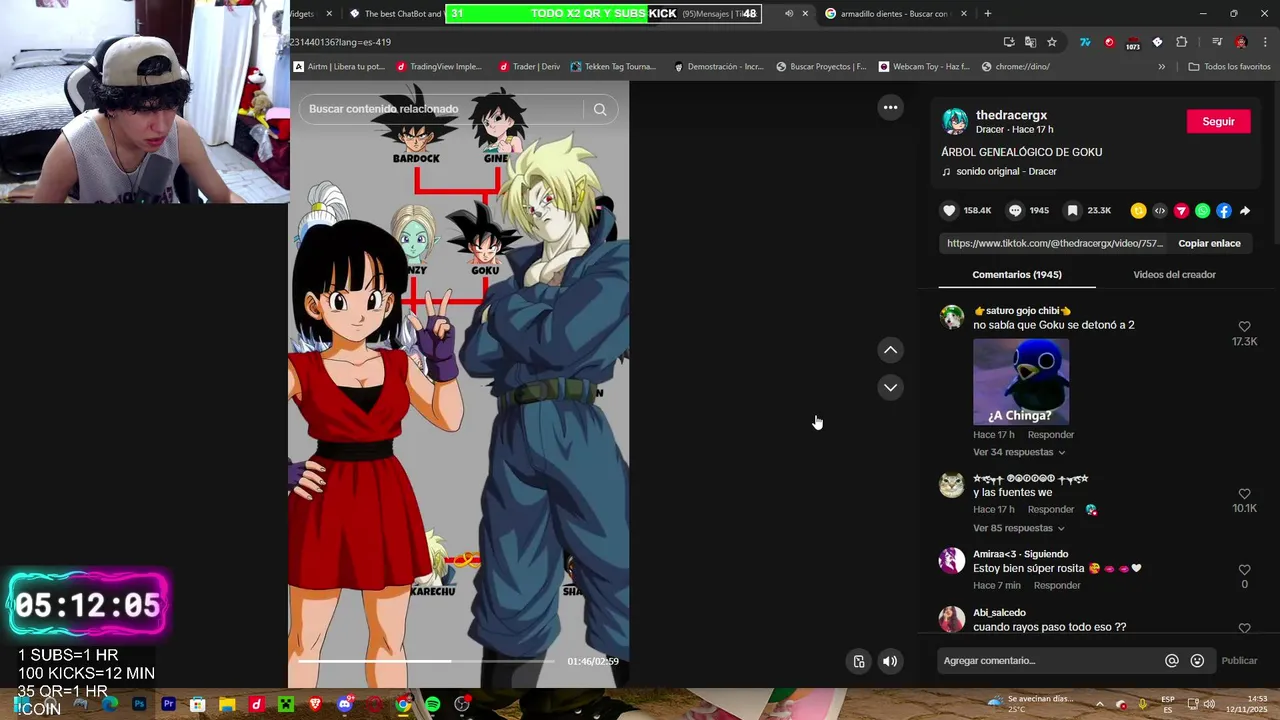Switch to 'armadillo dientes' browser tab
1280x720 pixels.
point(895,14)
